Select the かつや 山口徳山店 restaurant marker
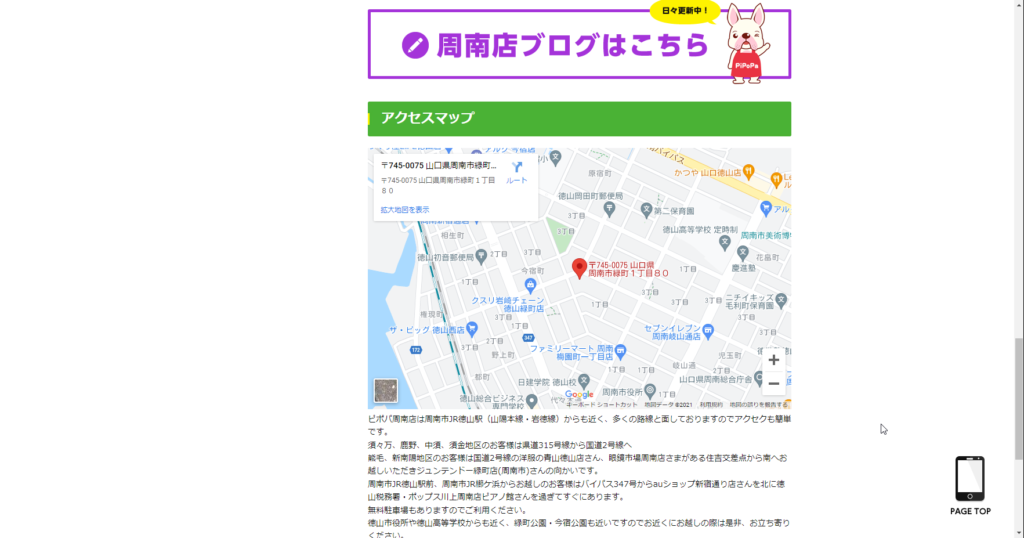The height and width of the screenshot is (538, 1024). (748, 172)
